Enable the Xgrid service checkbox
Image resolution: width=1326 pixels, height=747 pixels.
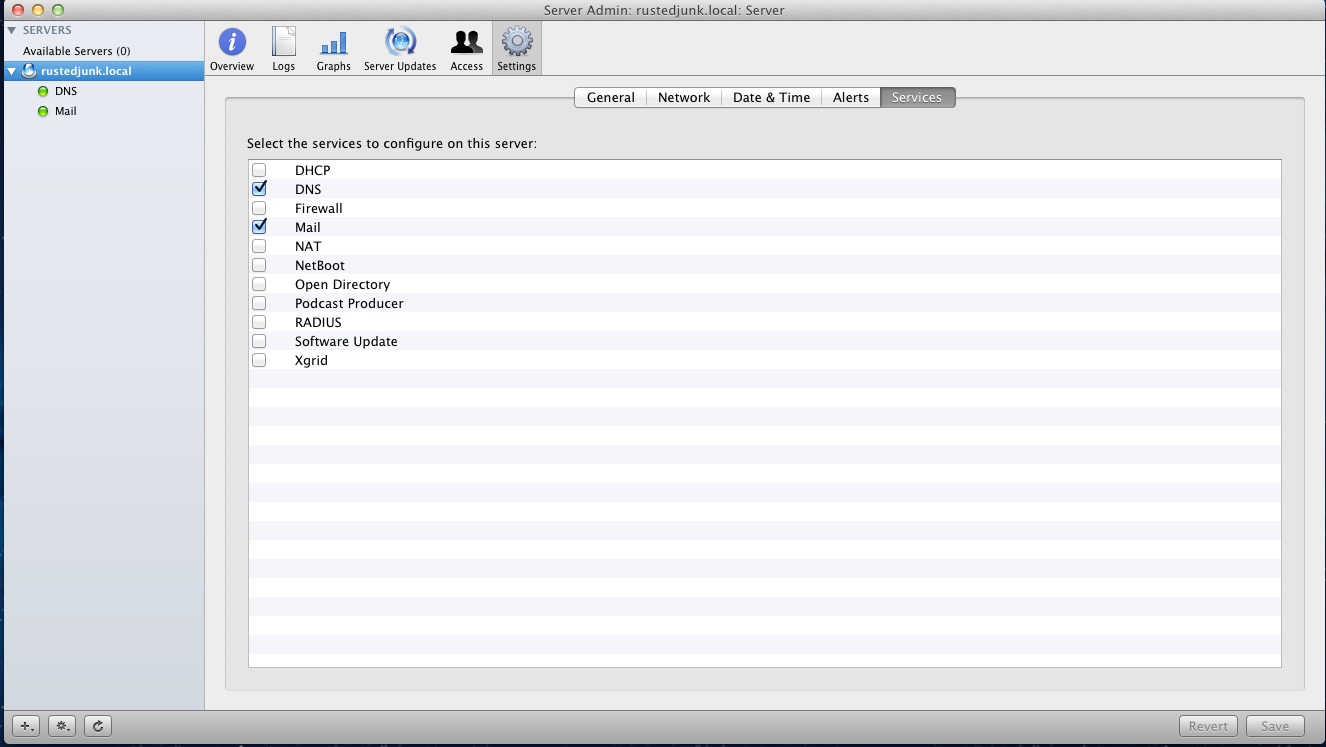click(259, 360)
